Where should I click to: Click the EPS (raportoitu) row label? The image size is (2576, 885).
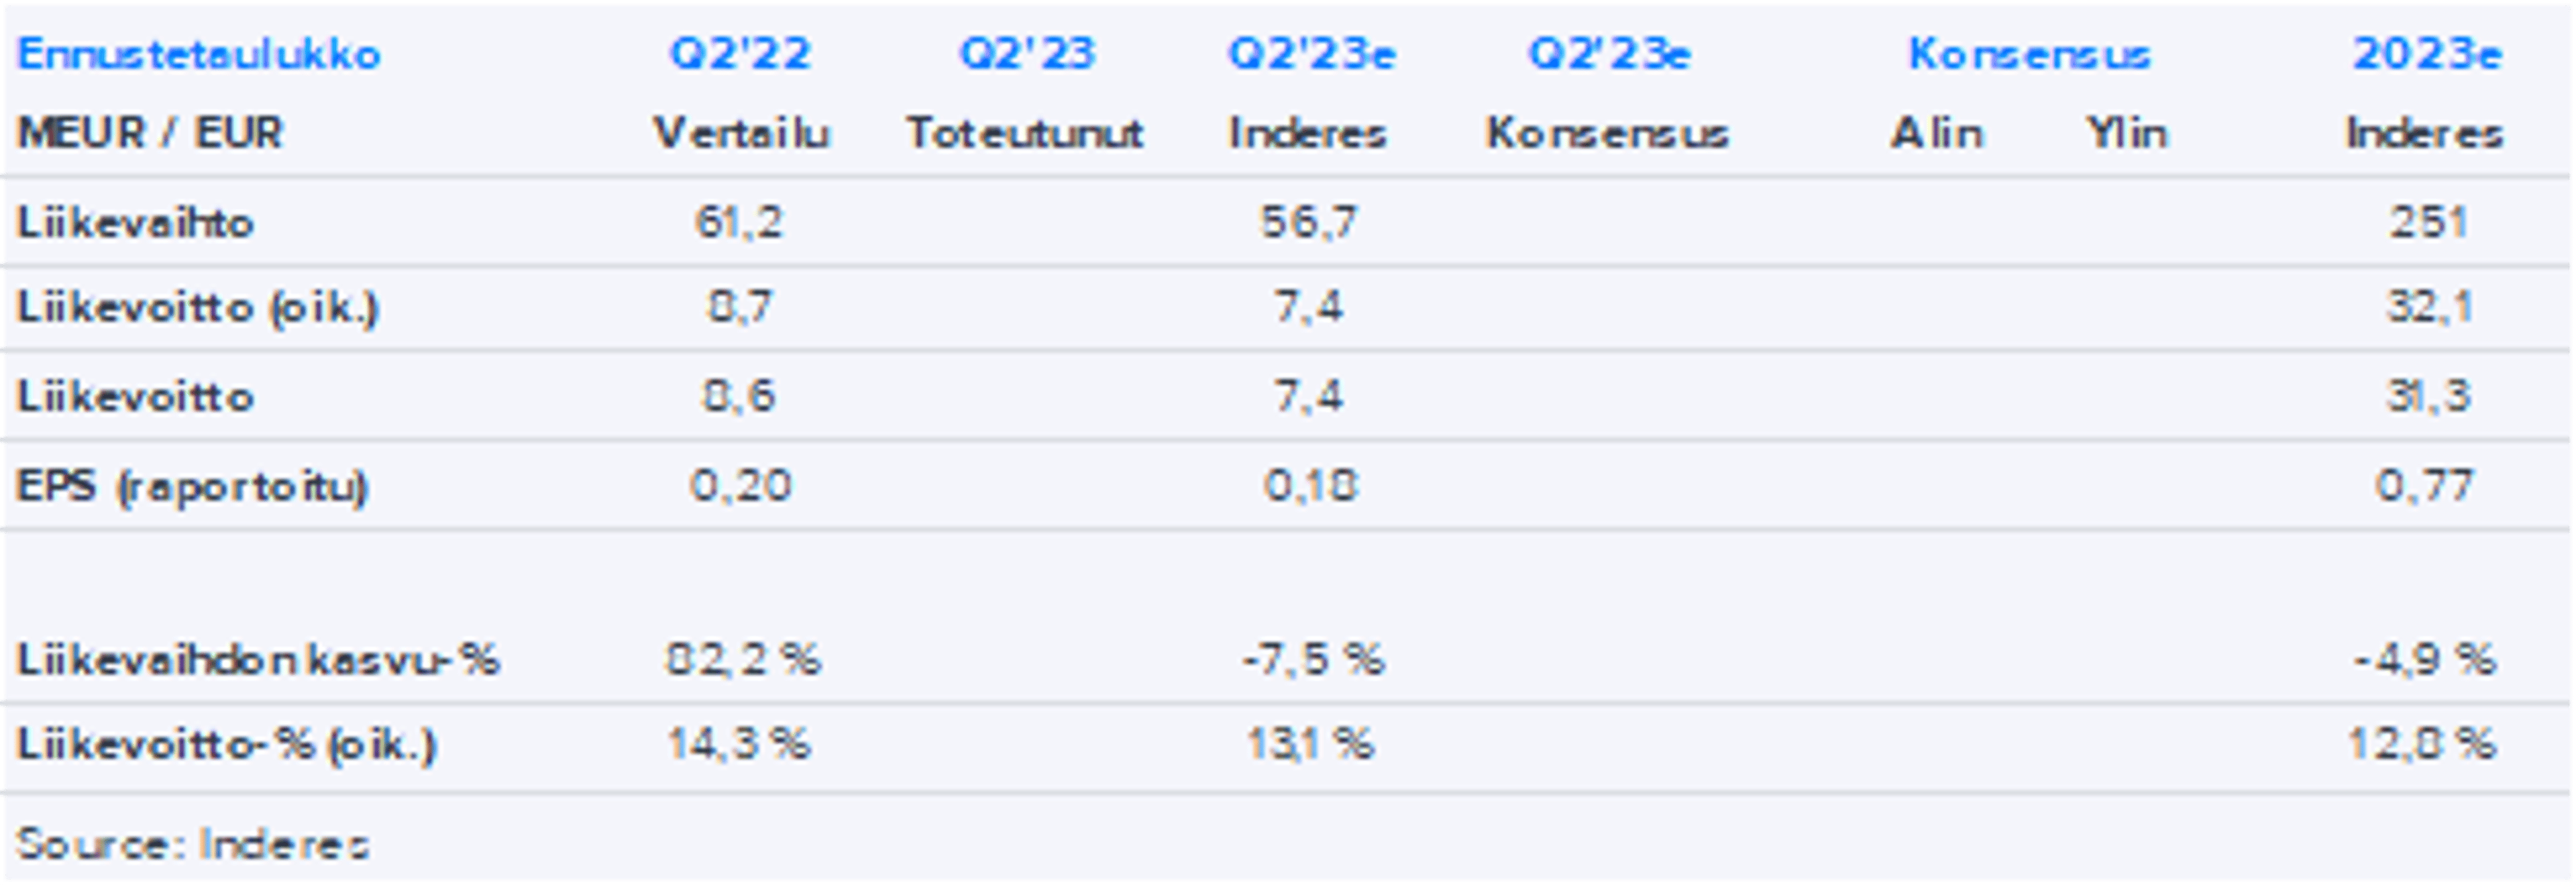click(192, 486)
